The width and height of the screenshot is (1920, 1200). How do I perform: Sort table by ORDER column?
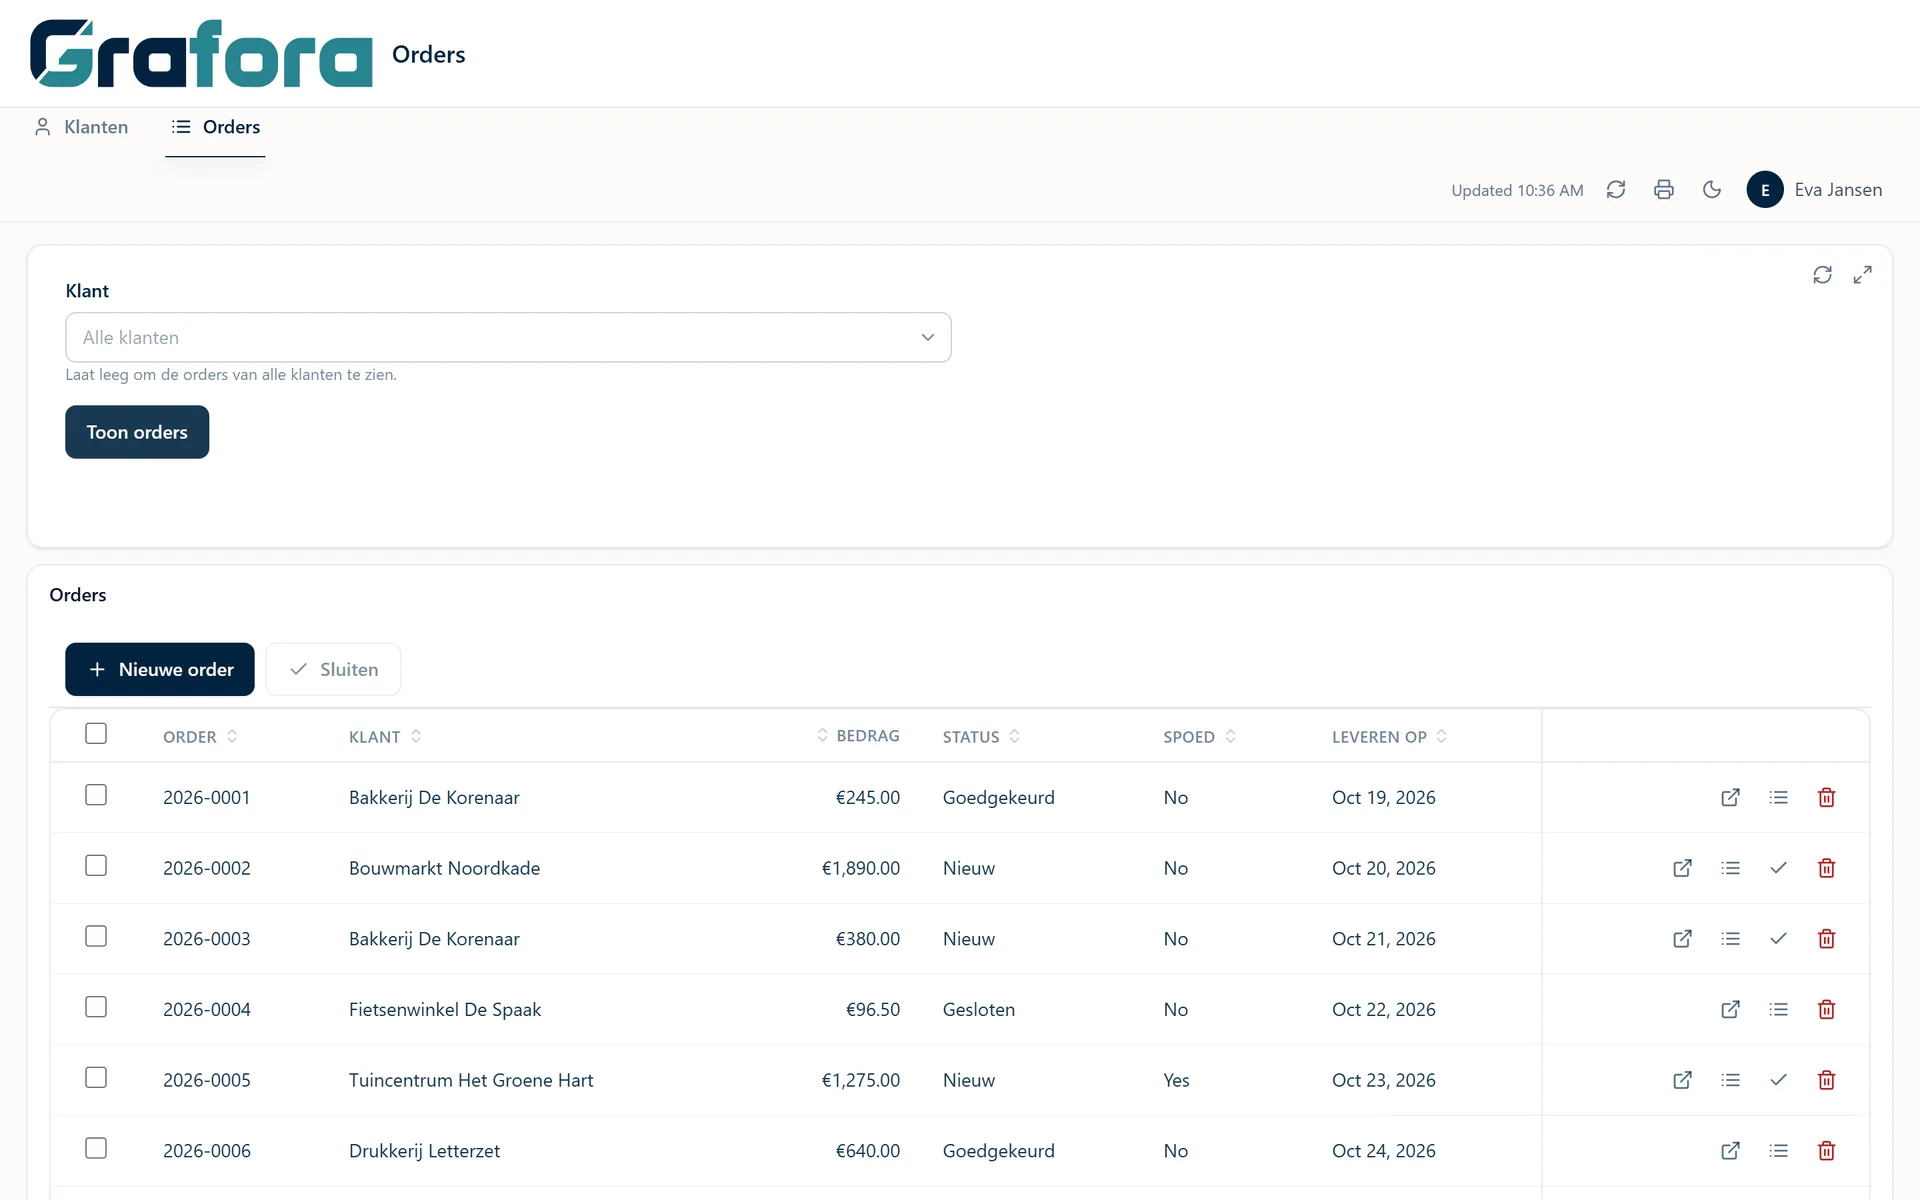200,737
